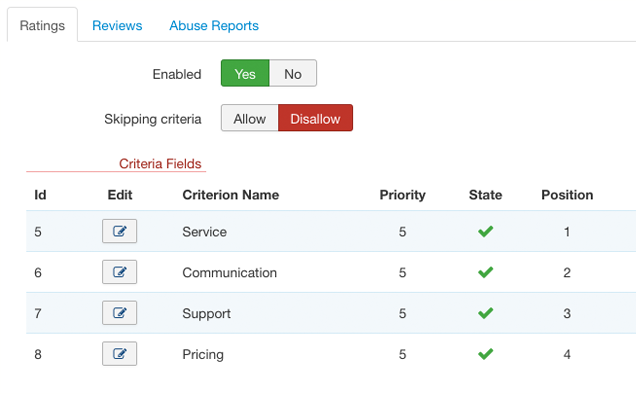Screen dimensions: 636x394
Task: Click the Support row state checkmark
Action: point(485,313)
